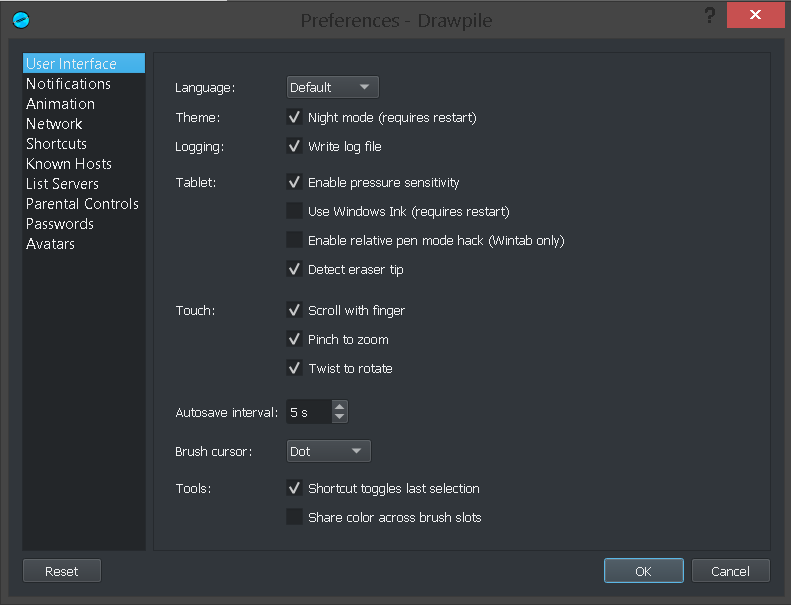This screenshot has height=605, width=791.
Task: Open the Brush cursor dropdown
Action: [x=328, y=451]
